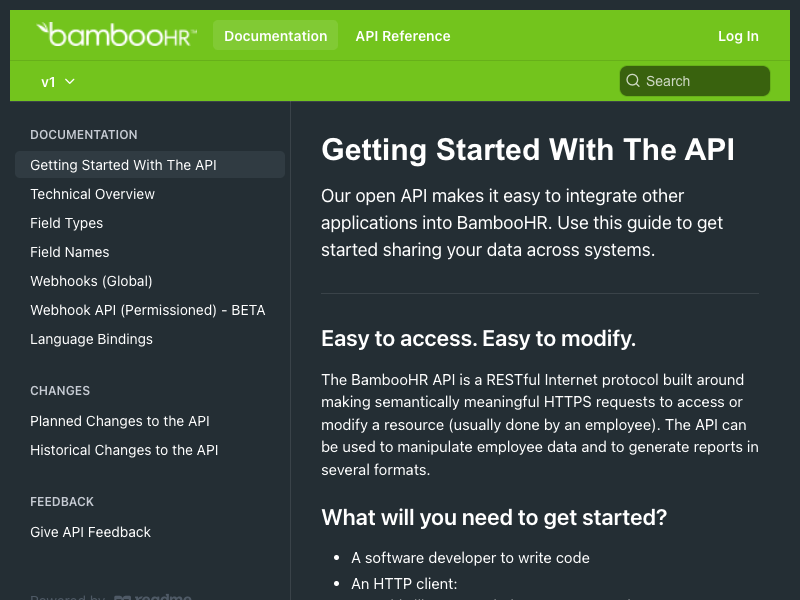The height and width of the screenshot is (600, 800).
Task: View Planned Changes to the API
Action: tap(120, 421)
